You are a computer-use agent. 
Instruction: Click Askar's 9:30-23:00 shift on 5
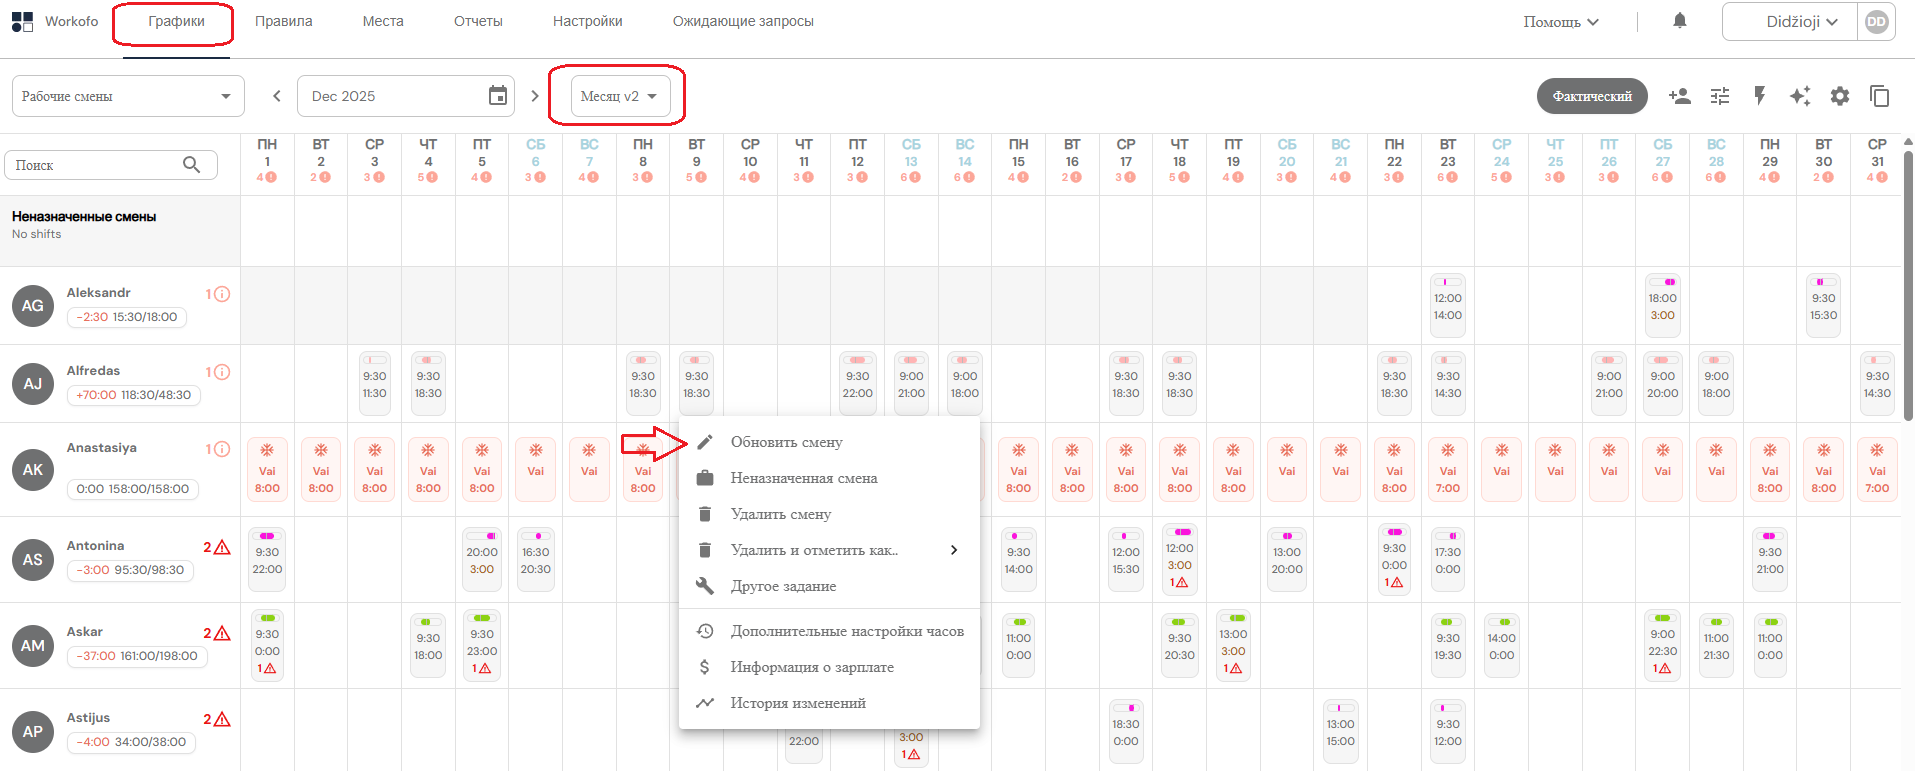[482, 645]
